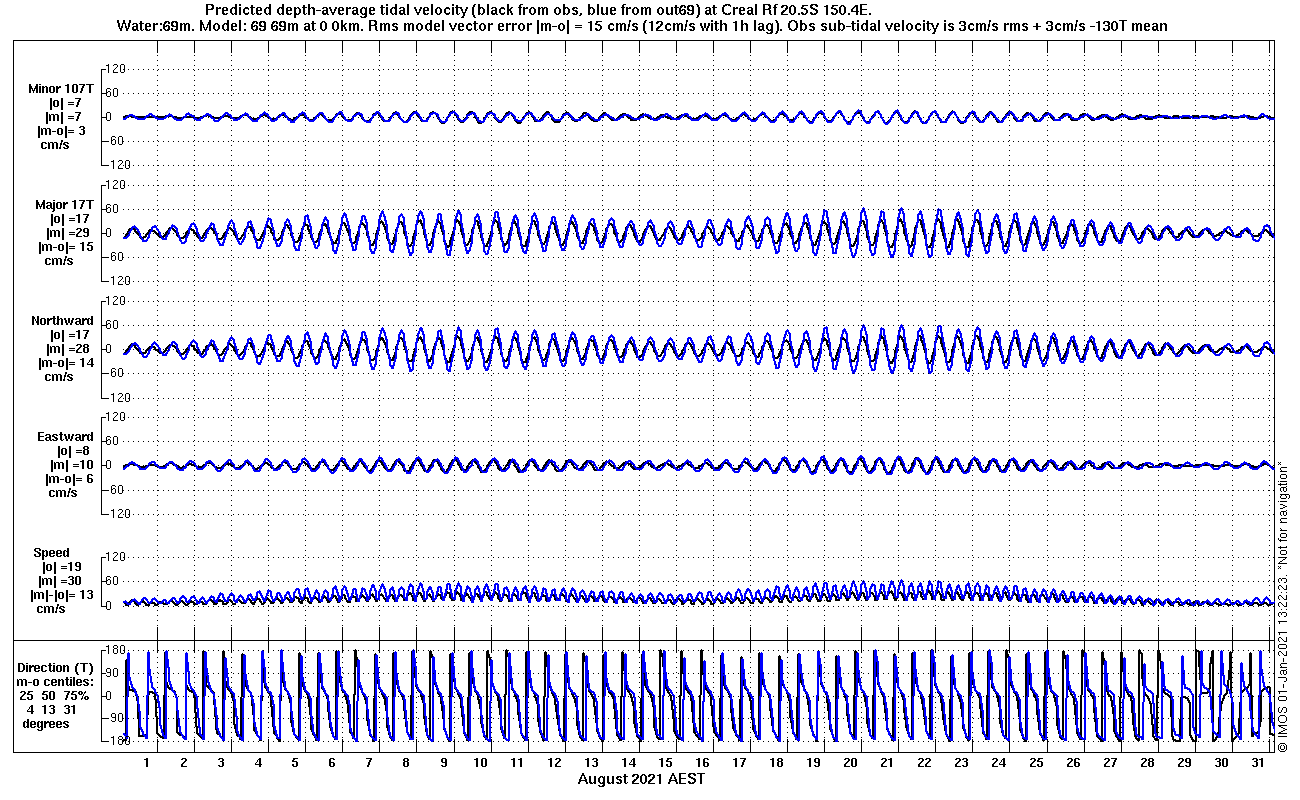Click the '|m-o|= 14' value under Northward

point(66,363)
